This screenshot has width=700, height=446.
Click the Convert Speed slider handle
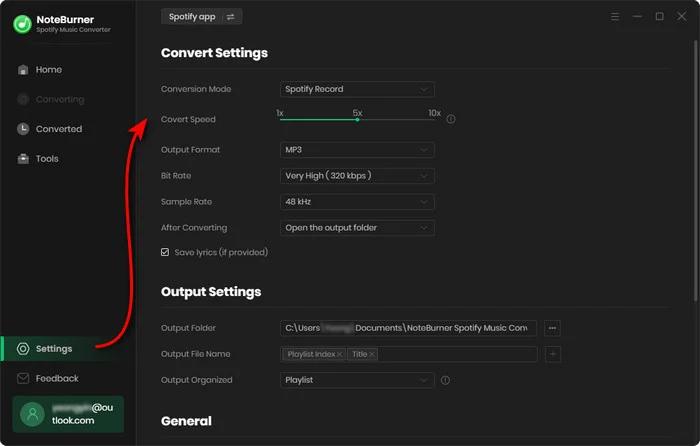(357, 120)
